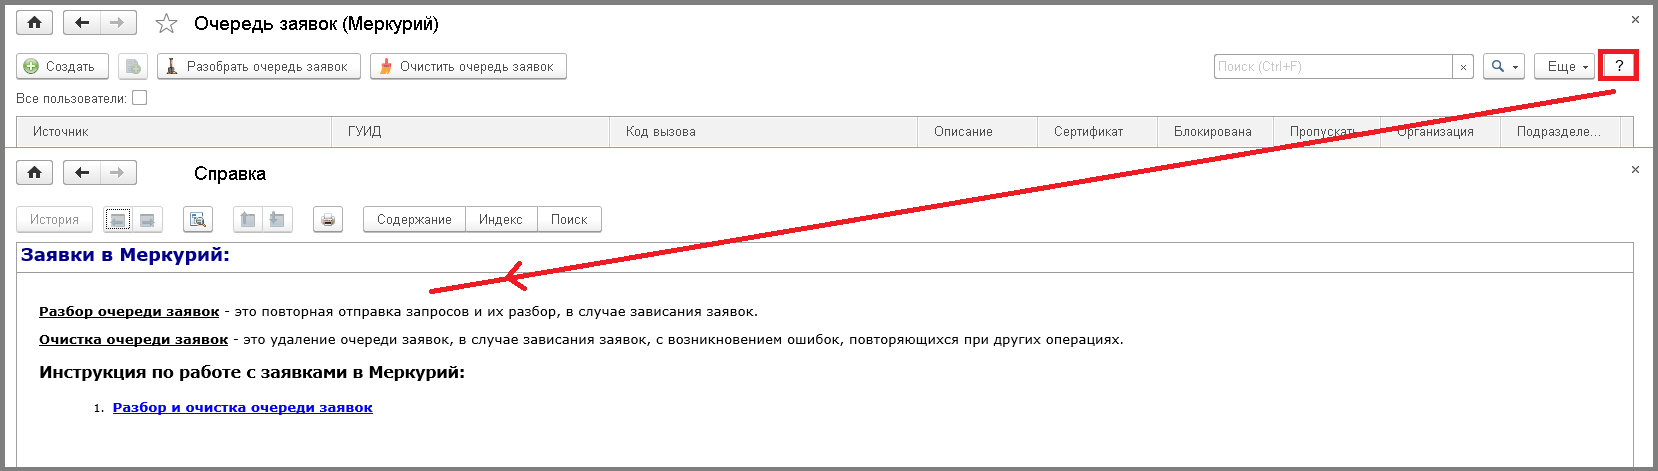Open the Еще dropdown menu
This screenshot has height=471, width=1658.
tap(1564, 66)
